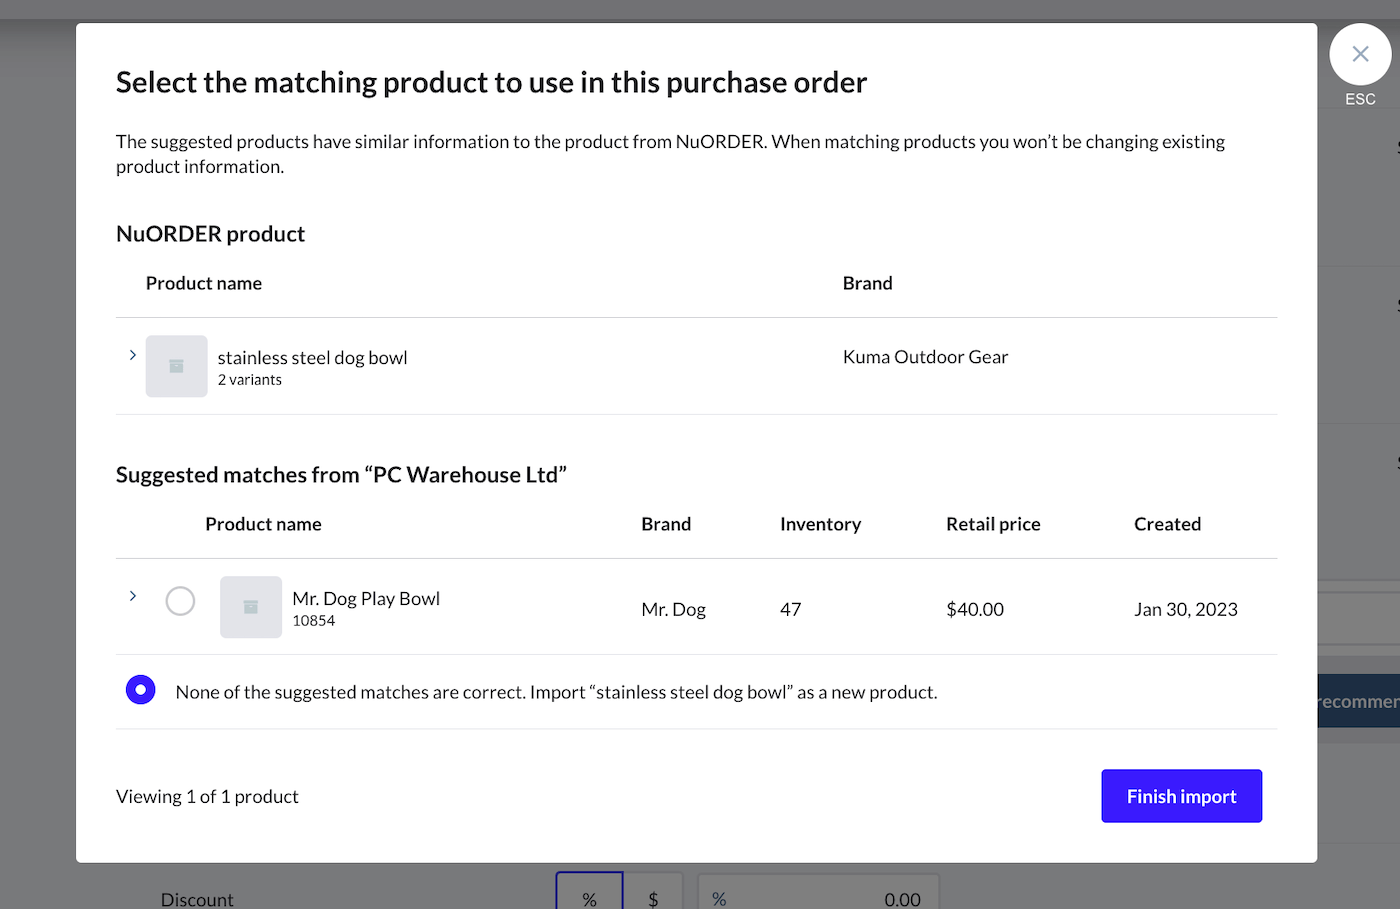Click the stainless steel dog bowl product name
Image resolution: width=1400 pixels, height=909 pixels.
click(312, 357)
